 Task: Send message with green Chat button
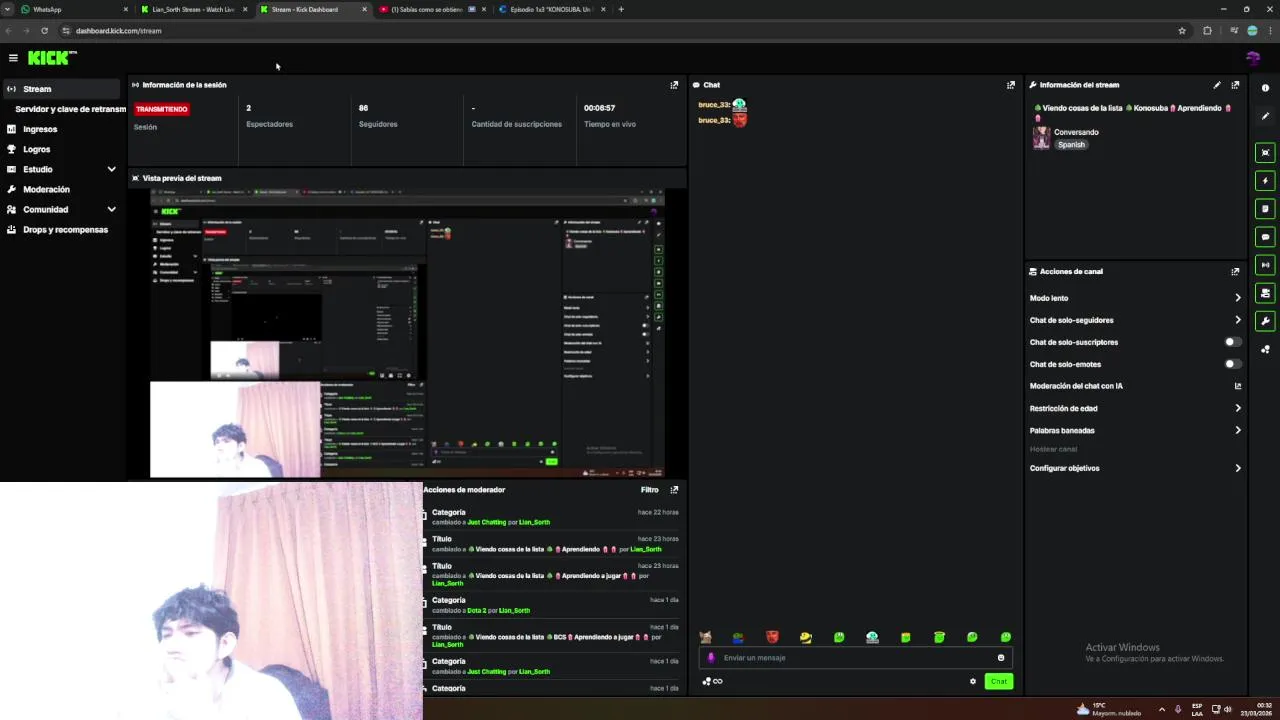point(999,682)
